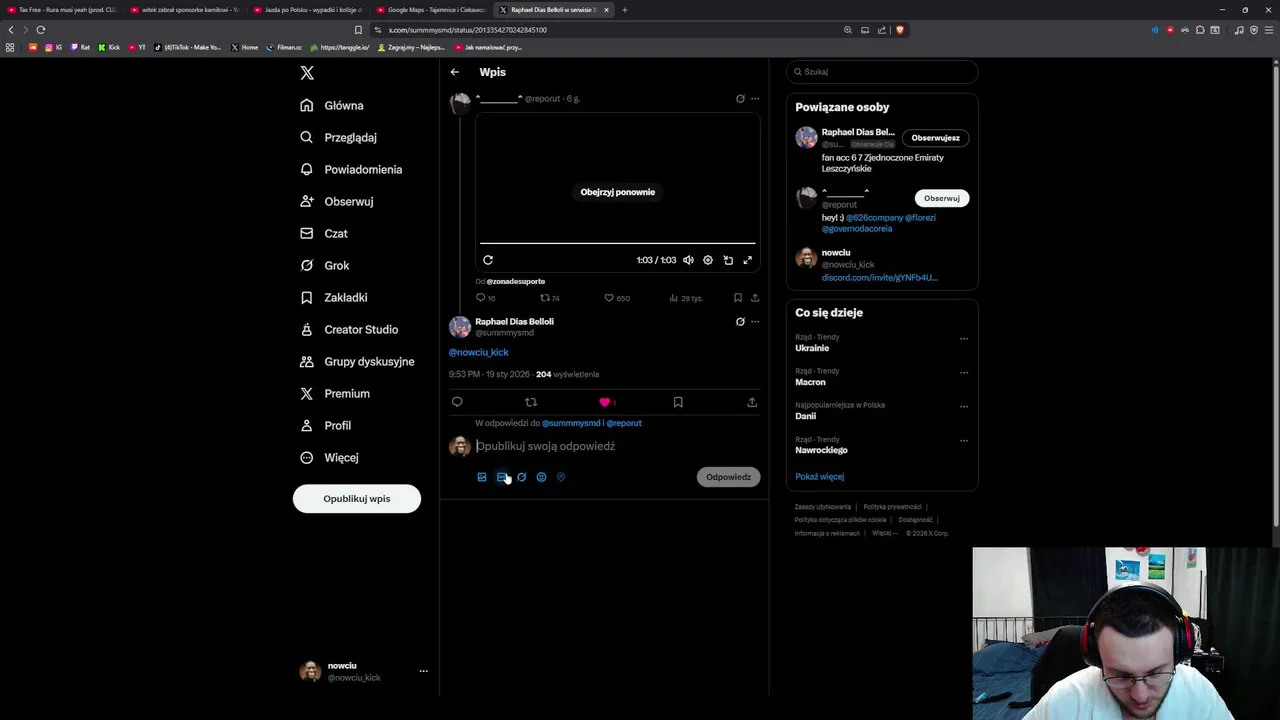The height and width of the screenshot is (720, 1280).
Task: Open Obserwuj in the sidebar
Action: point(336,201)
